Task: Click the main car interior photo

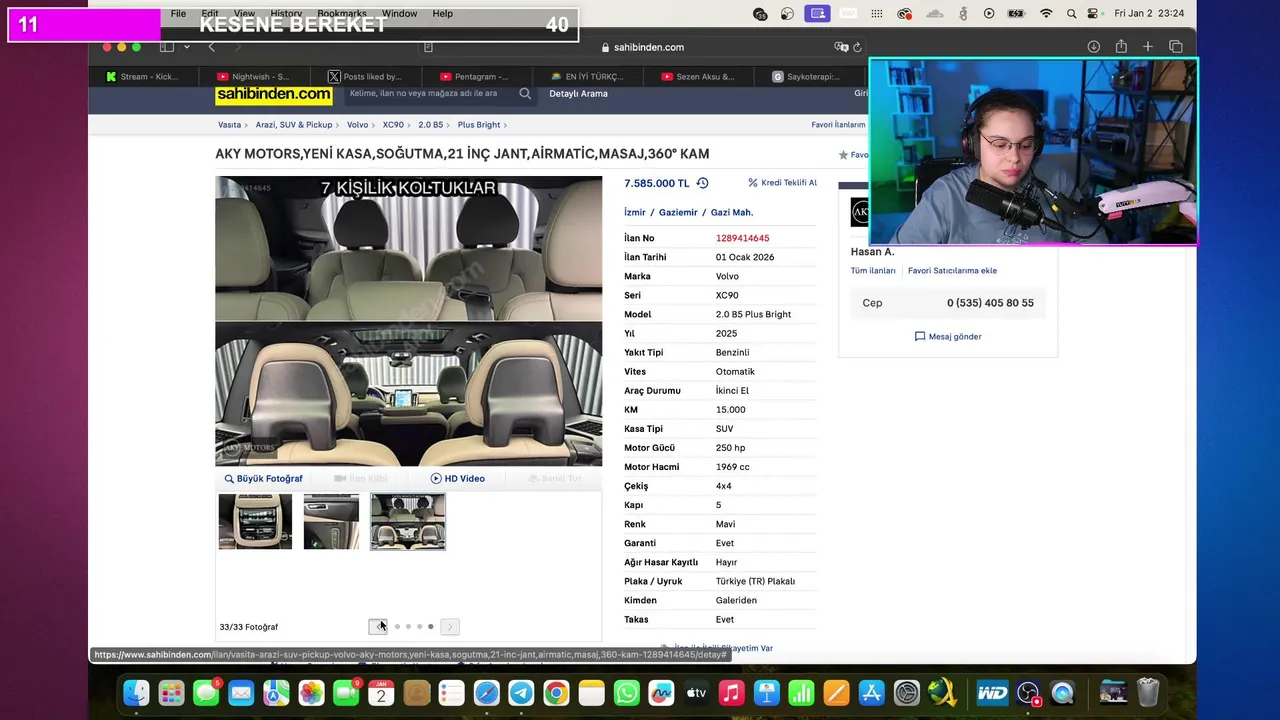Action: click(x=408, y=321)
